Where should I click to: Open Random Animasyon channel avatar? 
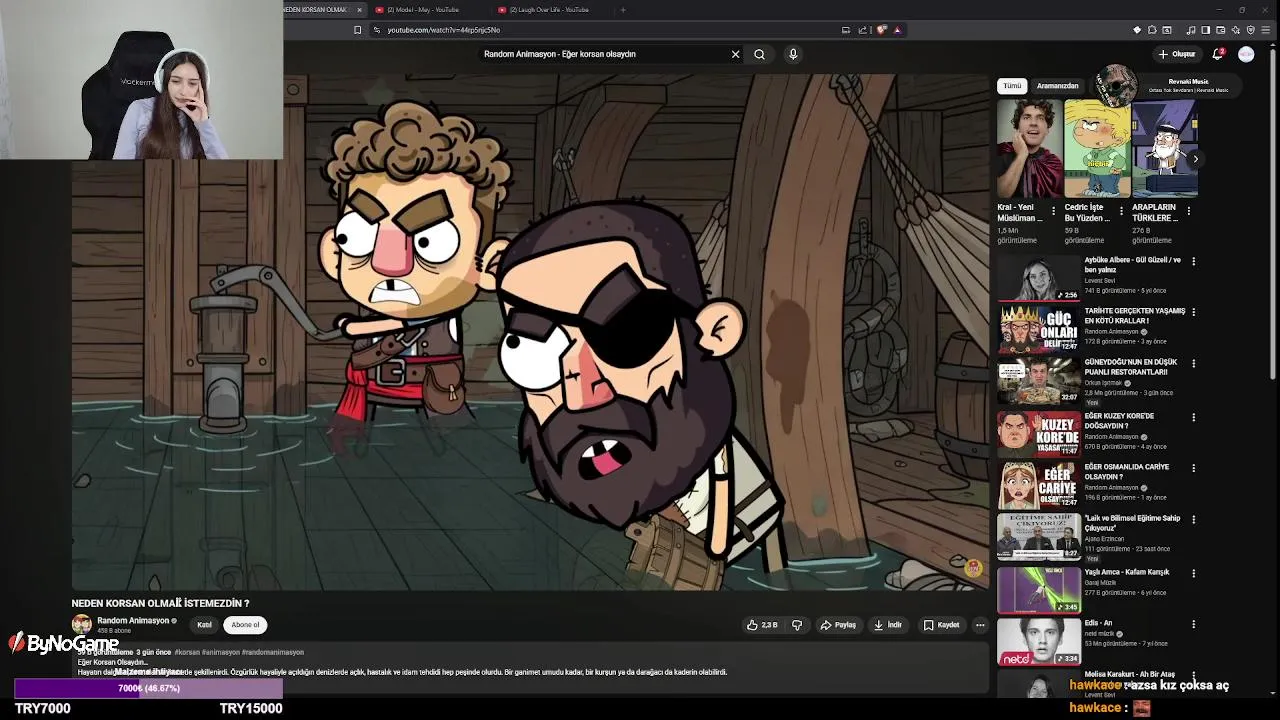[x=81, y=625]
